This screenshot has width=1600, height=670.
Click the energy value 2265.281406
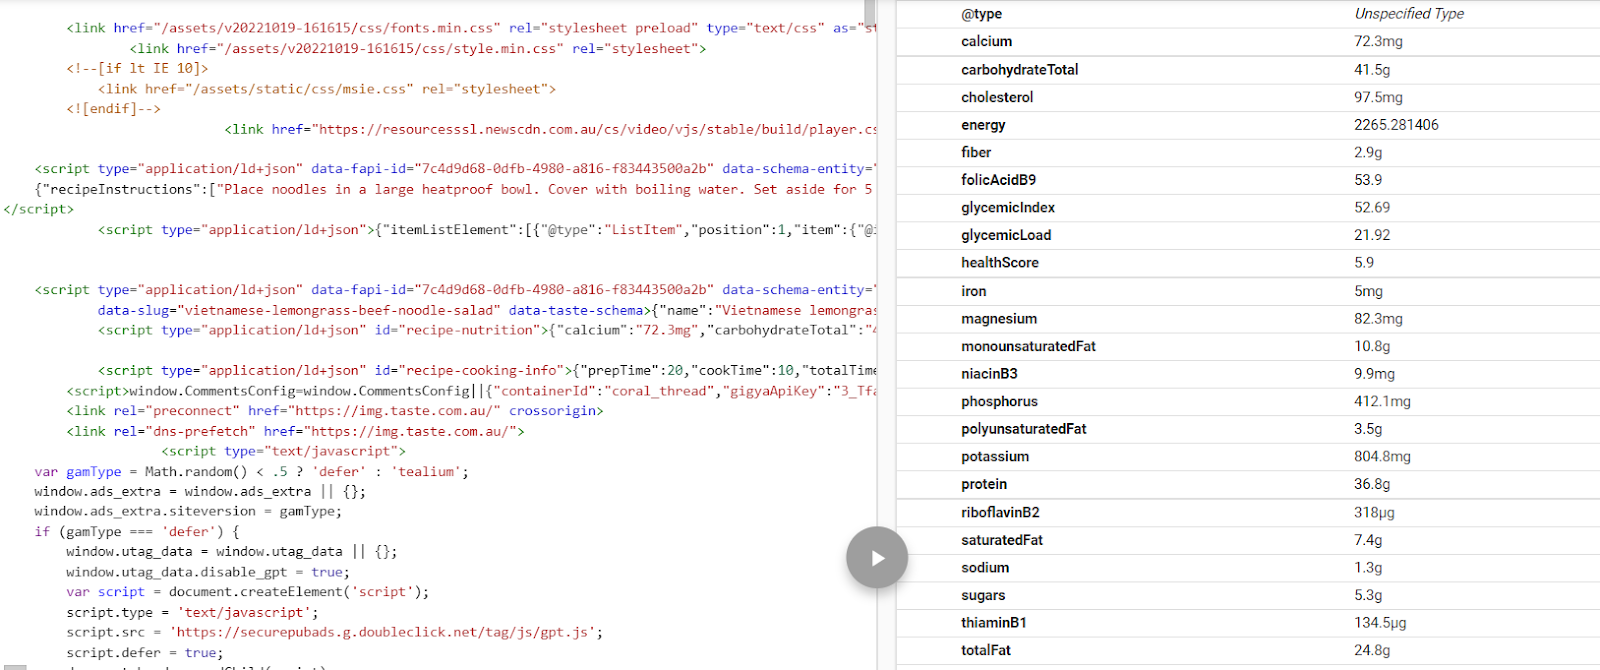point(1396,125)
